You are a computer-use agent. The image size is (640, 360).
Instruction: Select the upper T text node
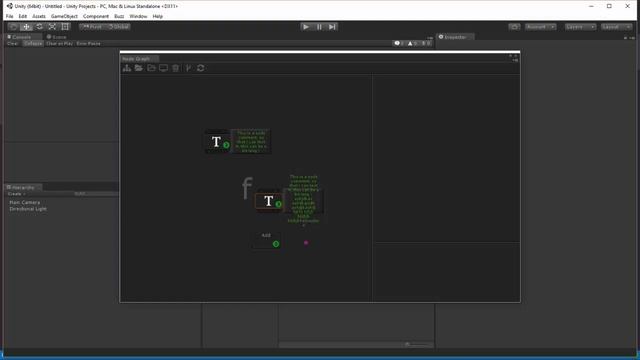click(x=218, y=142)
